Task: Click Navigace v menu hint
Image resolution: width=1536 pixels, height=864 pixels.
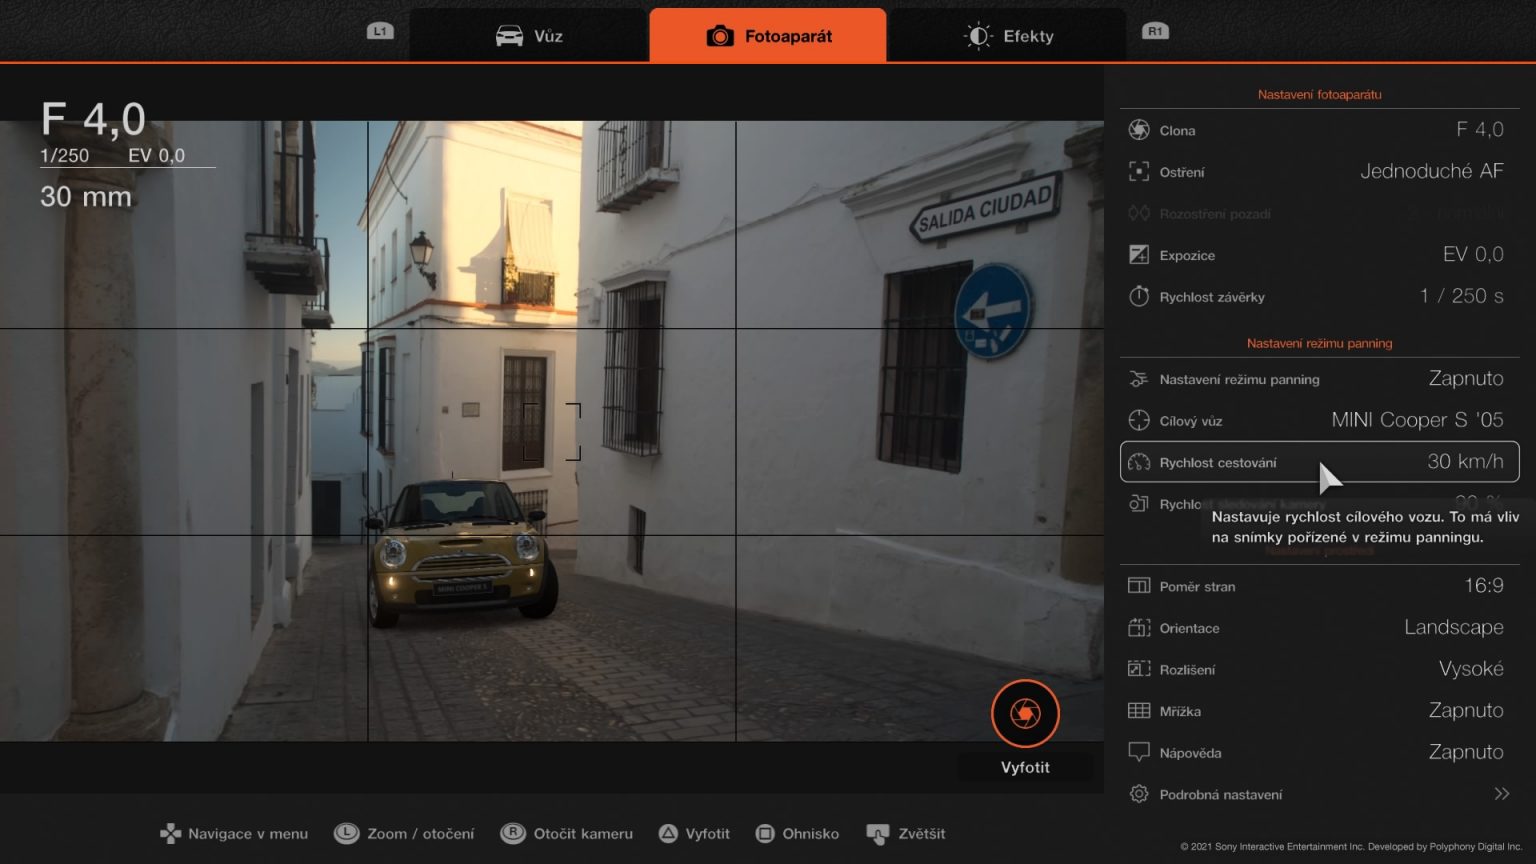Action: pos(234,834)
